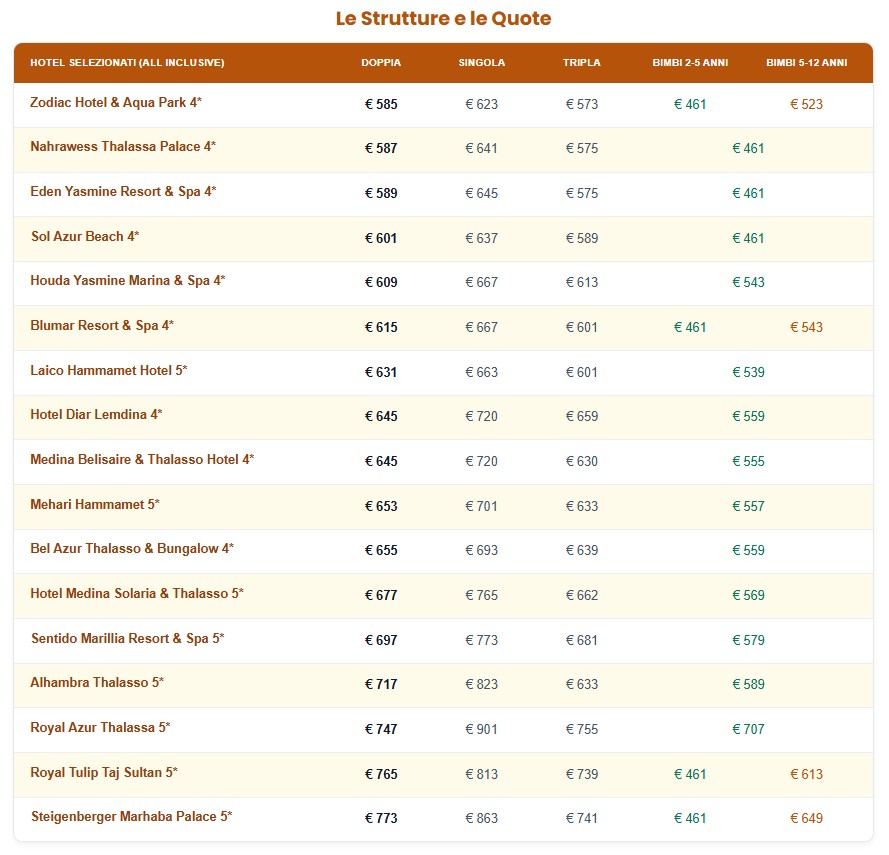Click the € 707 children's price
This screenshot has width=889, height=855.
pos(748,729)
